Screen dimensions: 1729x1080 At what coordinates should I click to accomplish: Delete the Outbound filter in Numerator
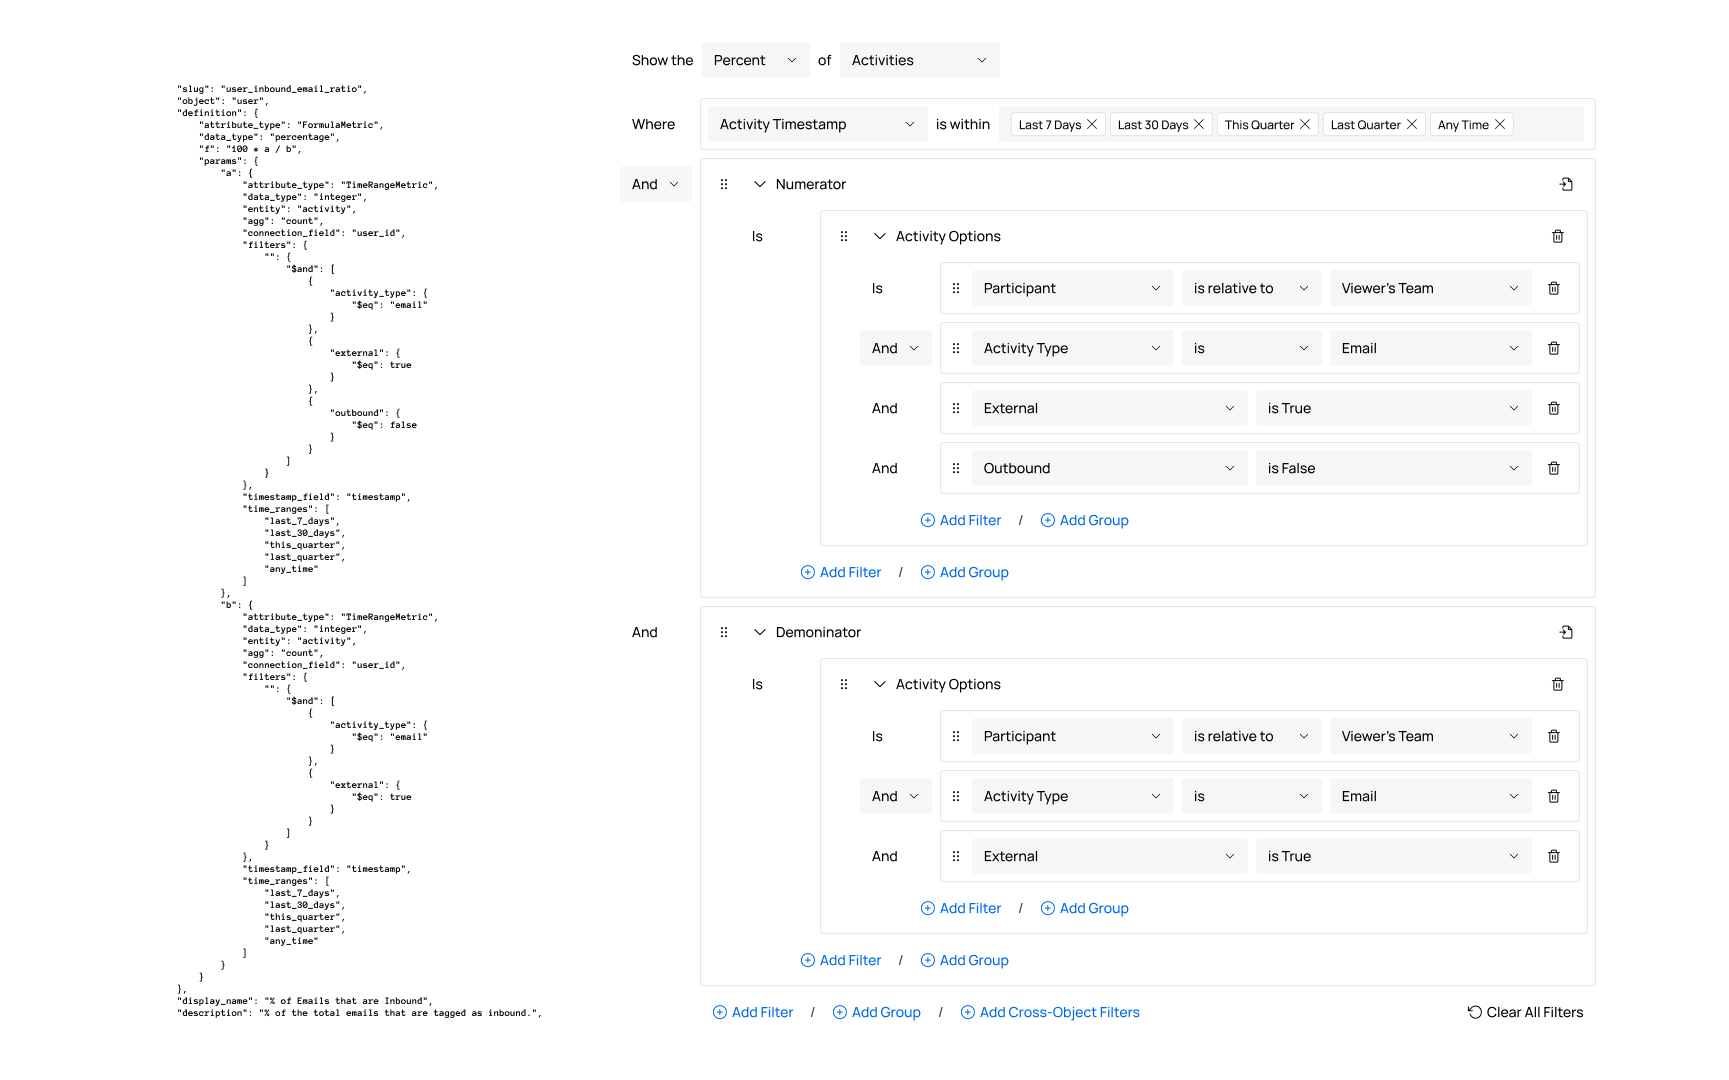[1553, 468]
